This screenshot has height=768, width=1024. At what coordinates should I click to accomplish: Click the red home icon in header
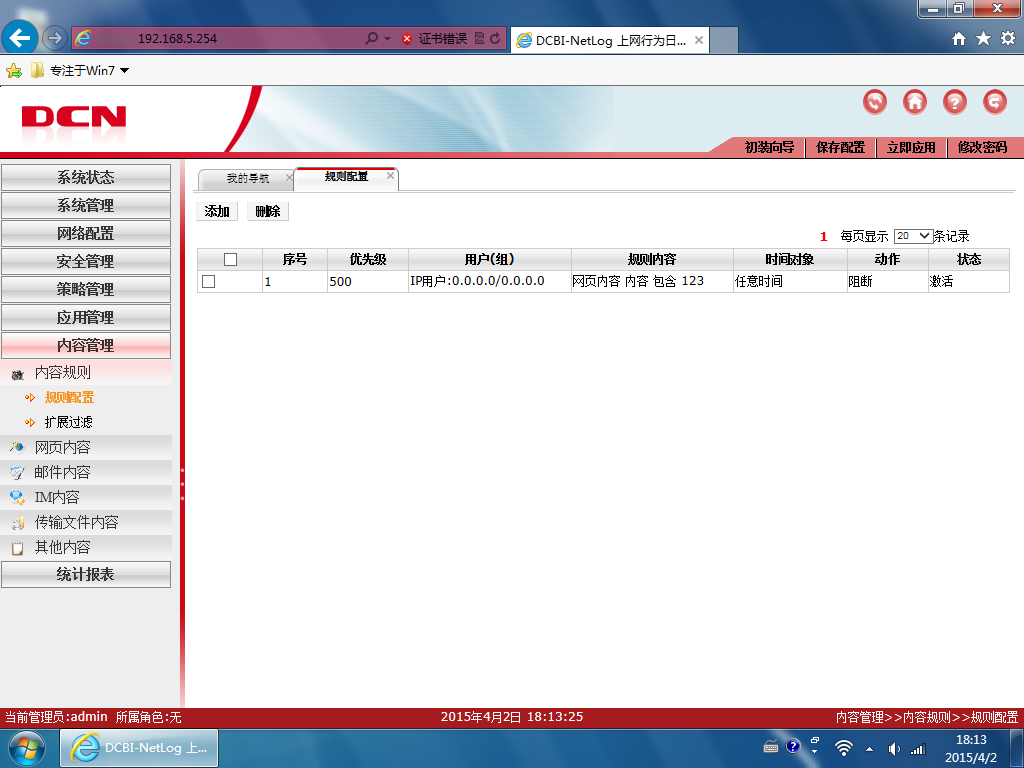coord(914,102)
